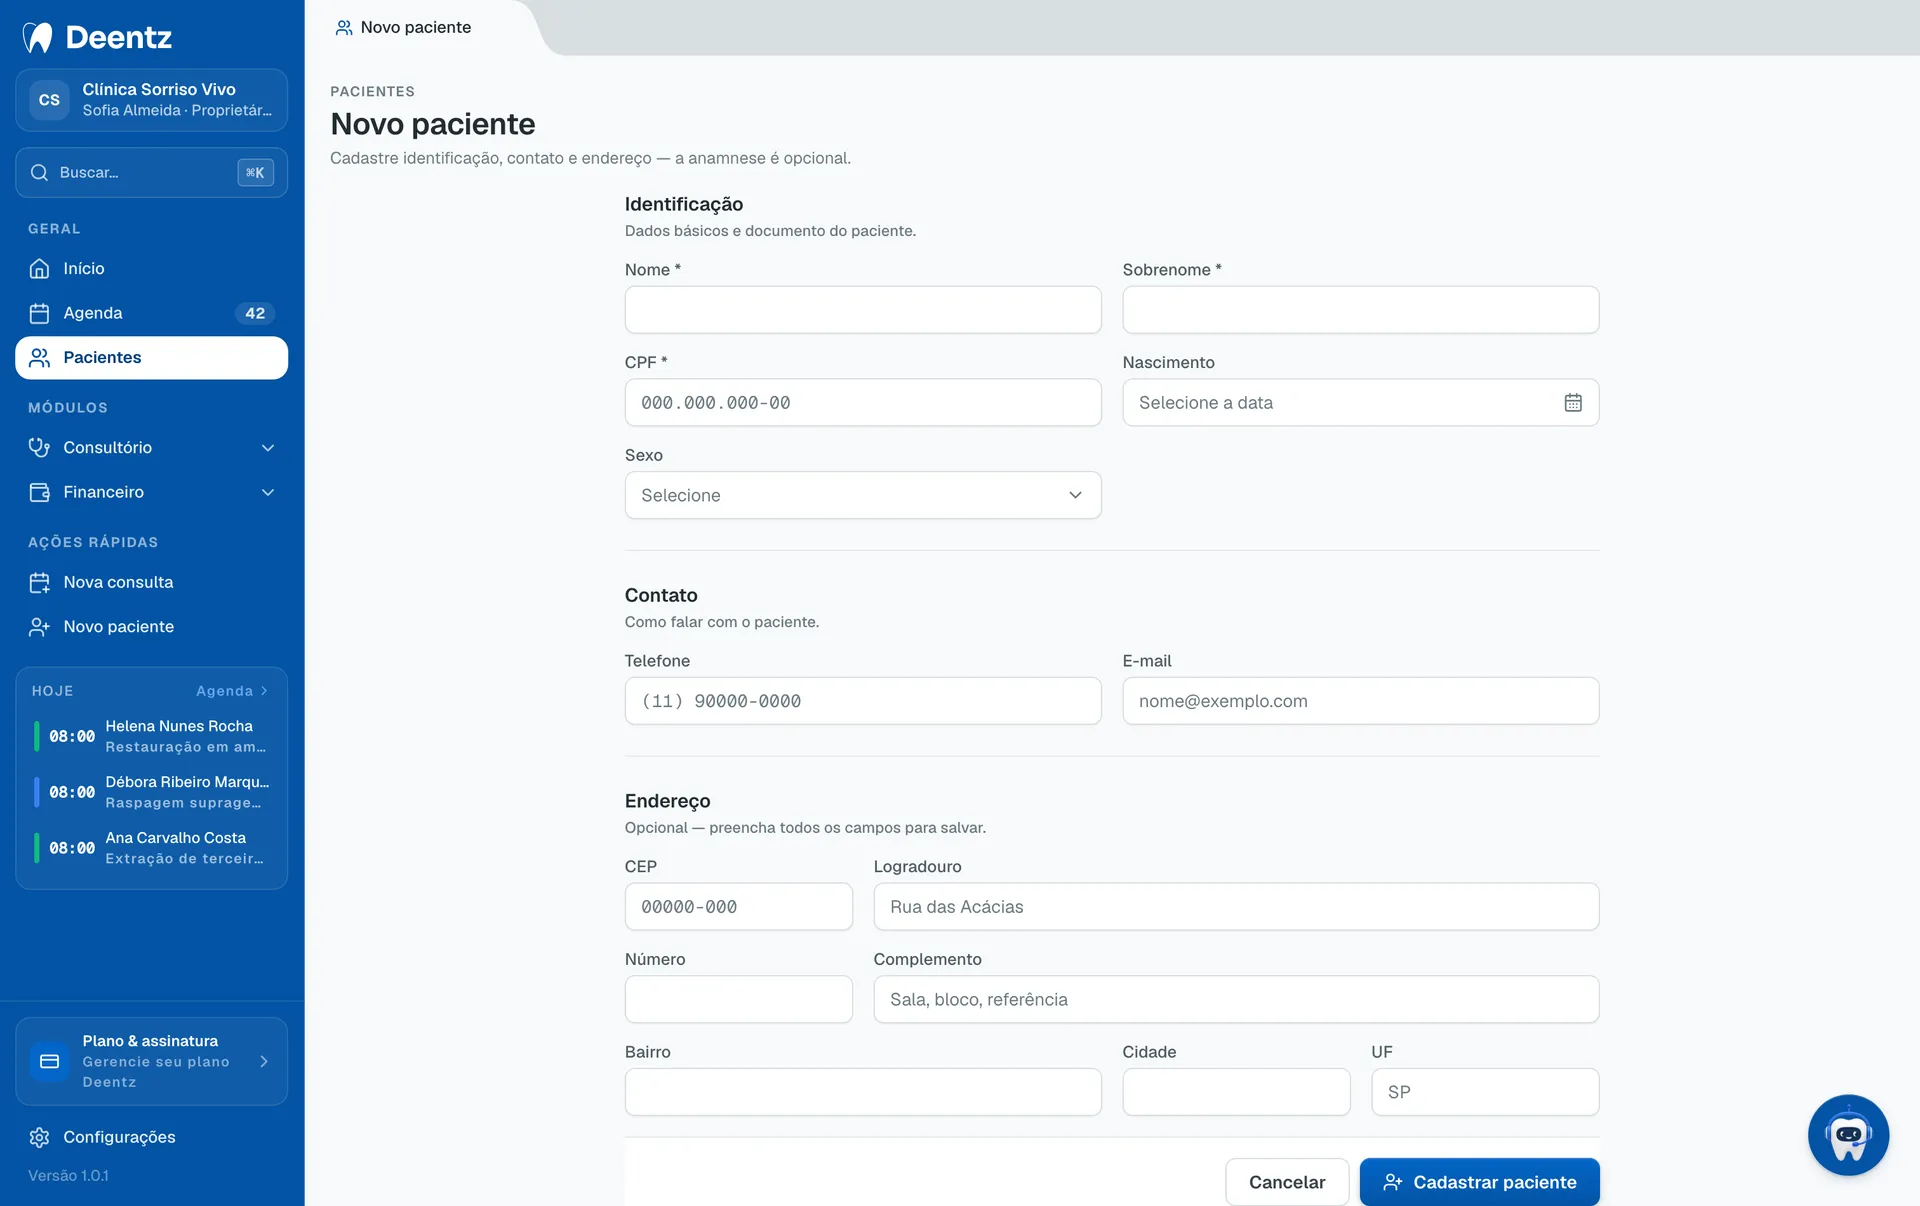This screenshot has width=1920, height=1206.
Task: Click the Agenda 42 count badge
Action: point(255,313)
